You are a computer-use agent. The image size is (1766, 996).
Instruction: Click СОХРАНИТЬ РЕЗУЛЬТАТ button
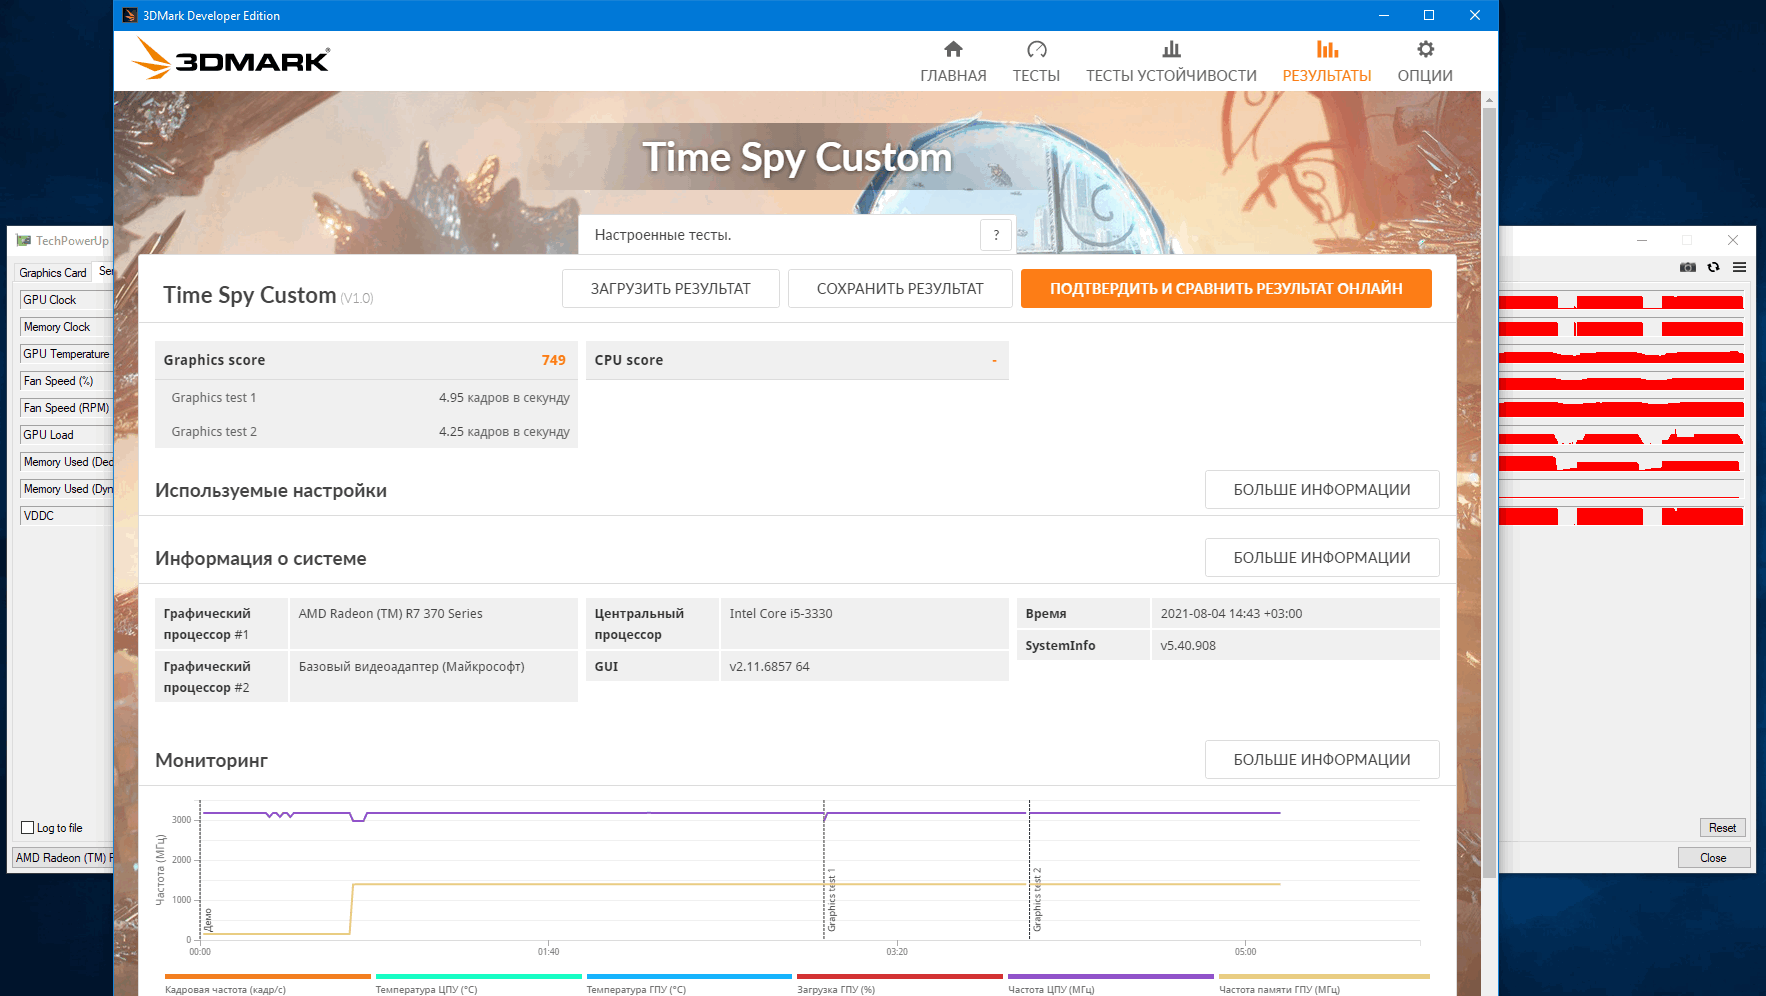[900, 289]
